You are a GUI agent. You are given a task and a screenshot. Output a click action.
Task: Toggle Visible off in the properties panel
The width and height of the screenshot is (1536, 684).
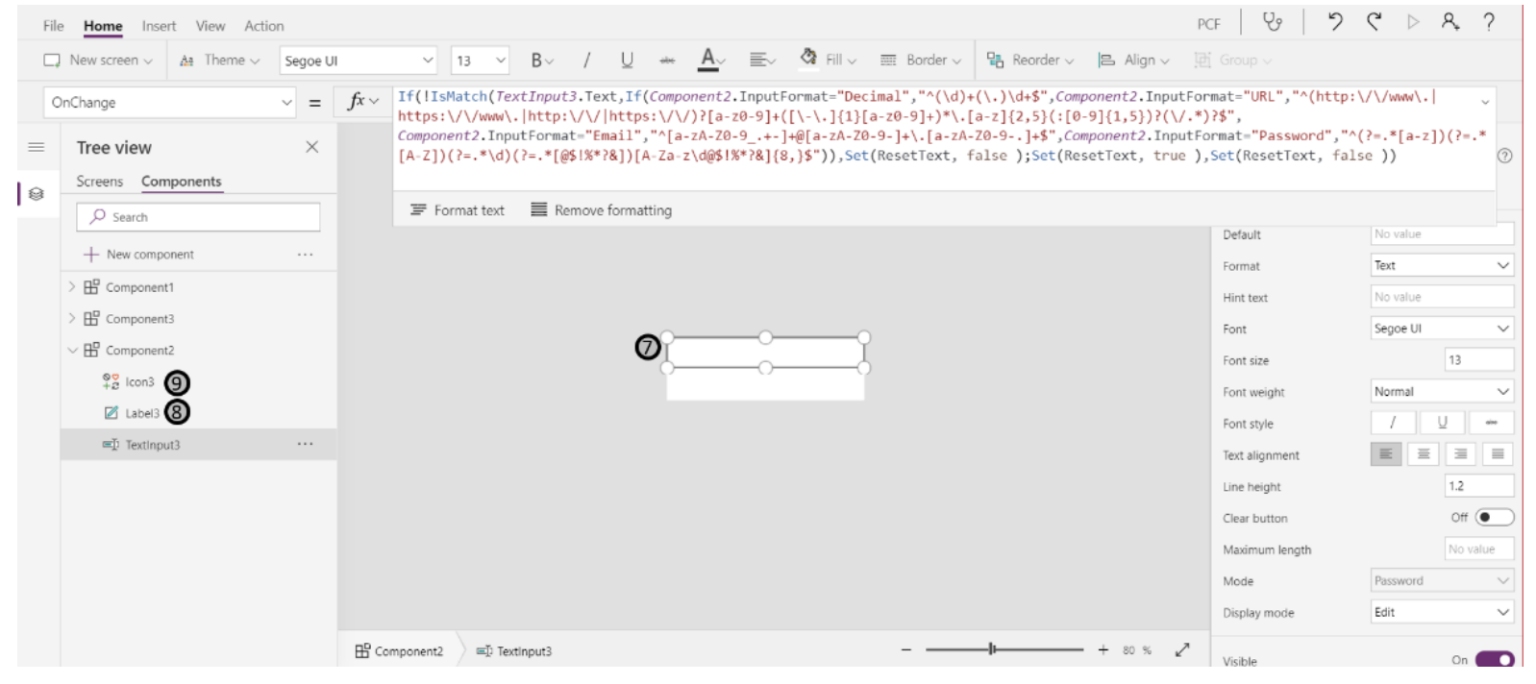(x=1494, y=660)
